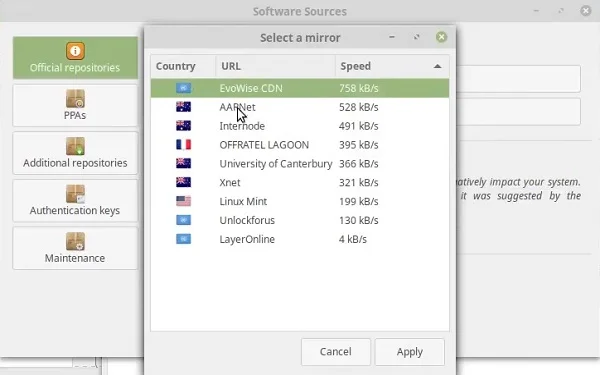Close the Software Sources window
The width and height of the screenshot is (600, 375).
coord(585,11)
